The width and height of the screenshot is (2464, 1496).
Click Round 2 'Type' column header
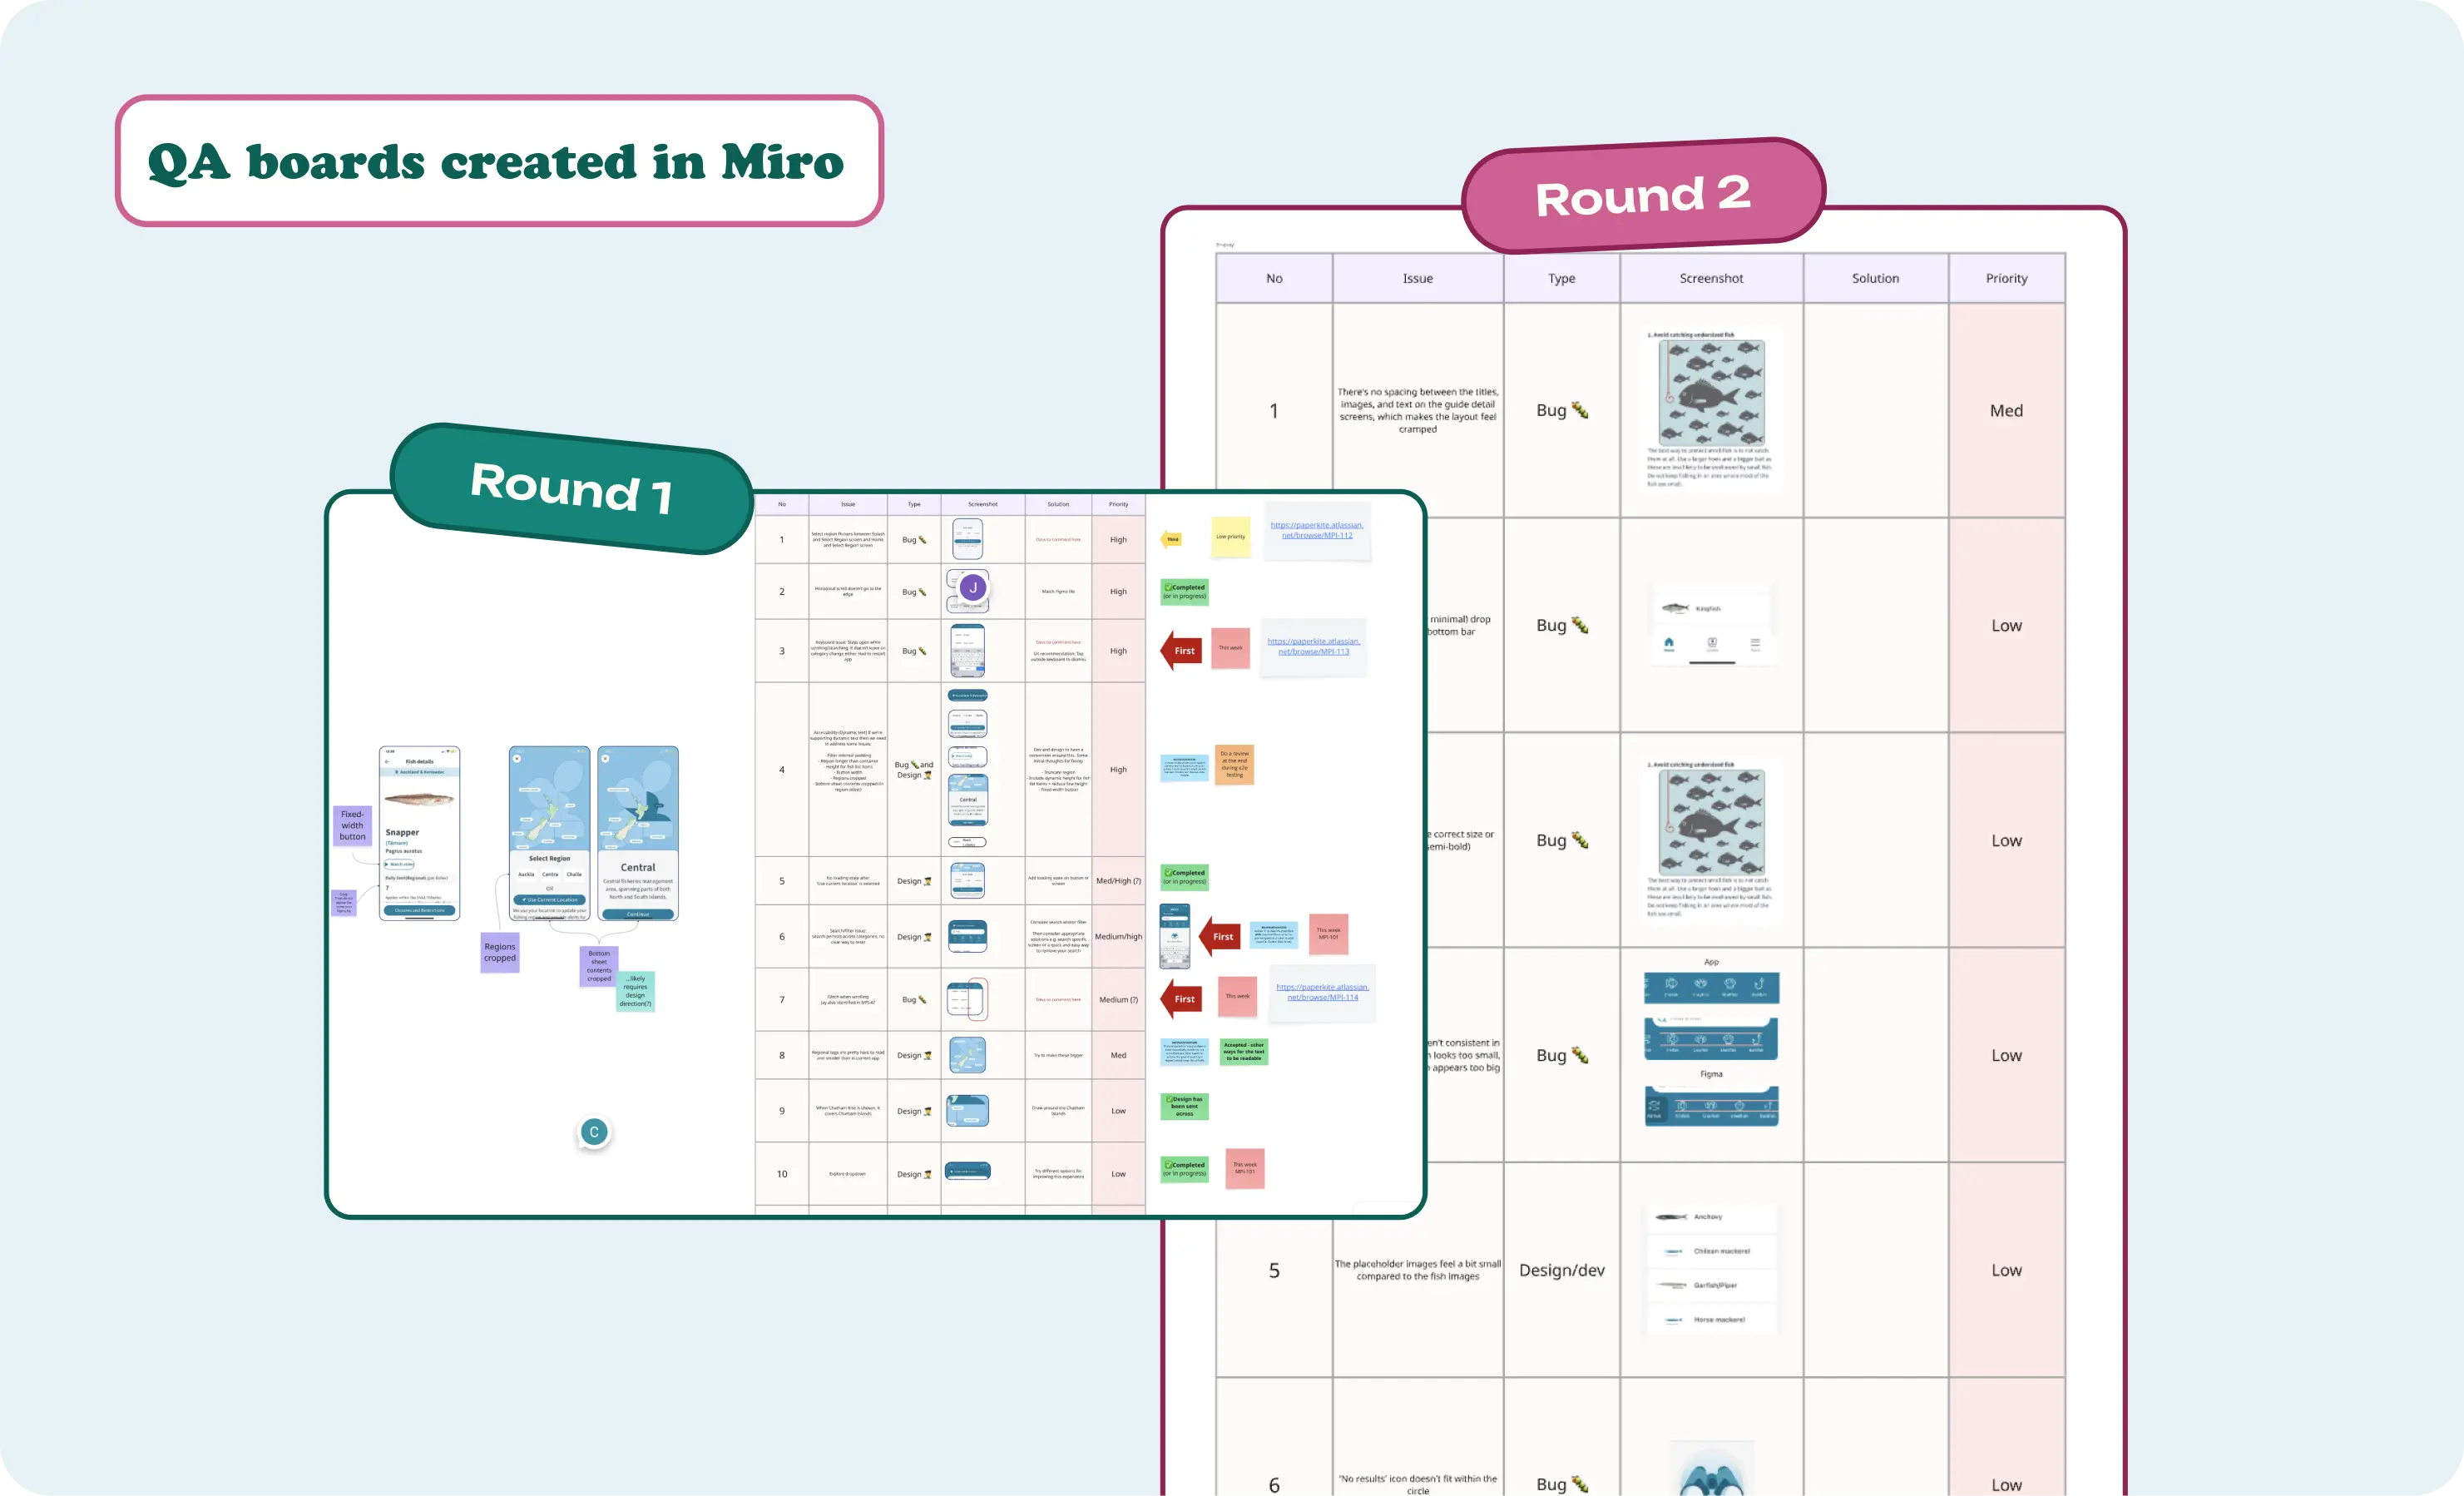click(1561, 278)
